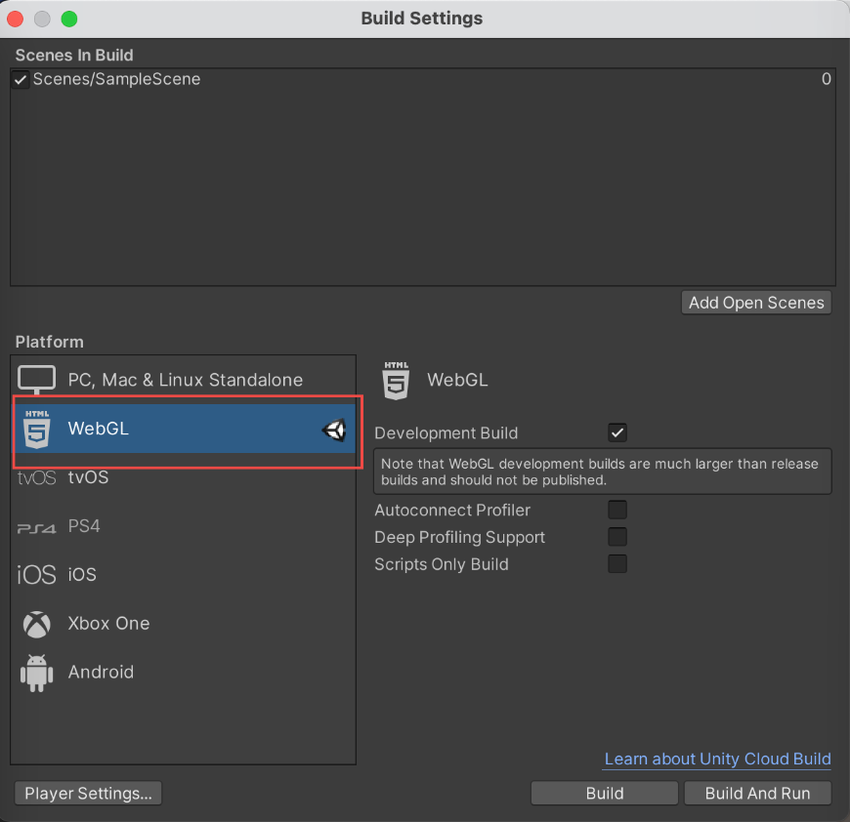The width and height of the screenshot is (850, 822).
Task: Click the Add Open Scenes button
Action: (x=756, y=302)
